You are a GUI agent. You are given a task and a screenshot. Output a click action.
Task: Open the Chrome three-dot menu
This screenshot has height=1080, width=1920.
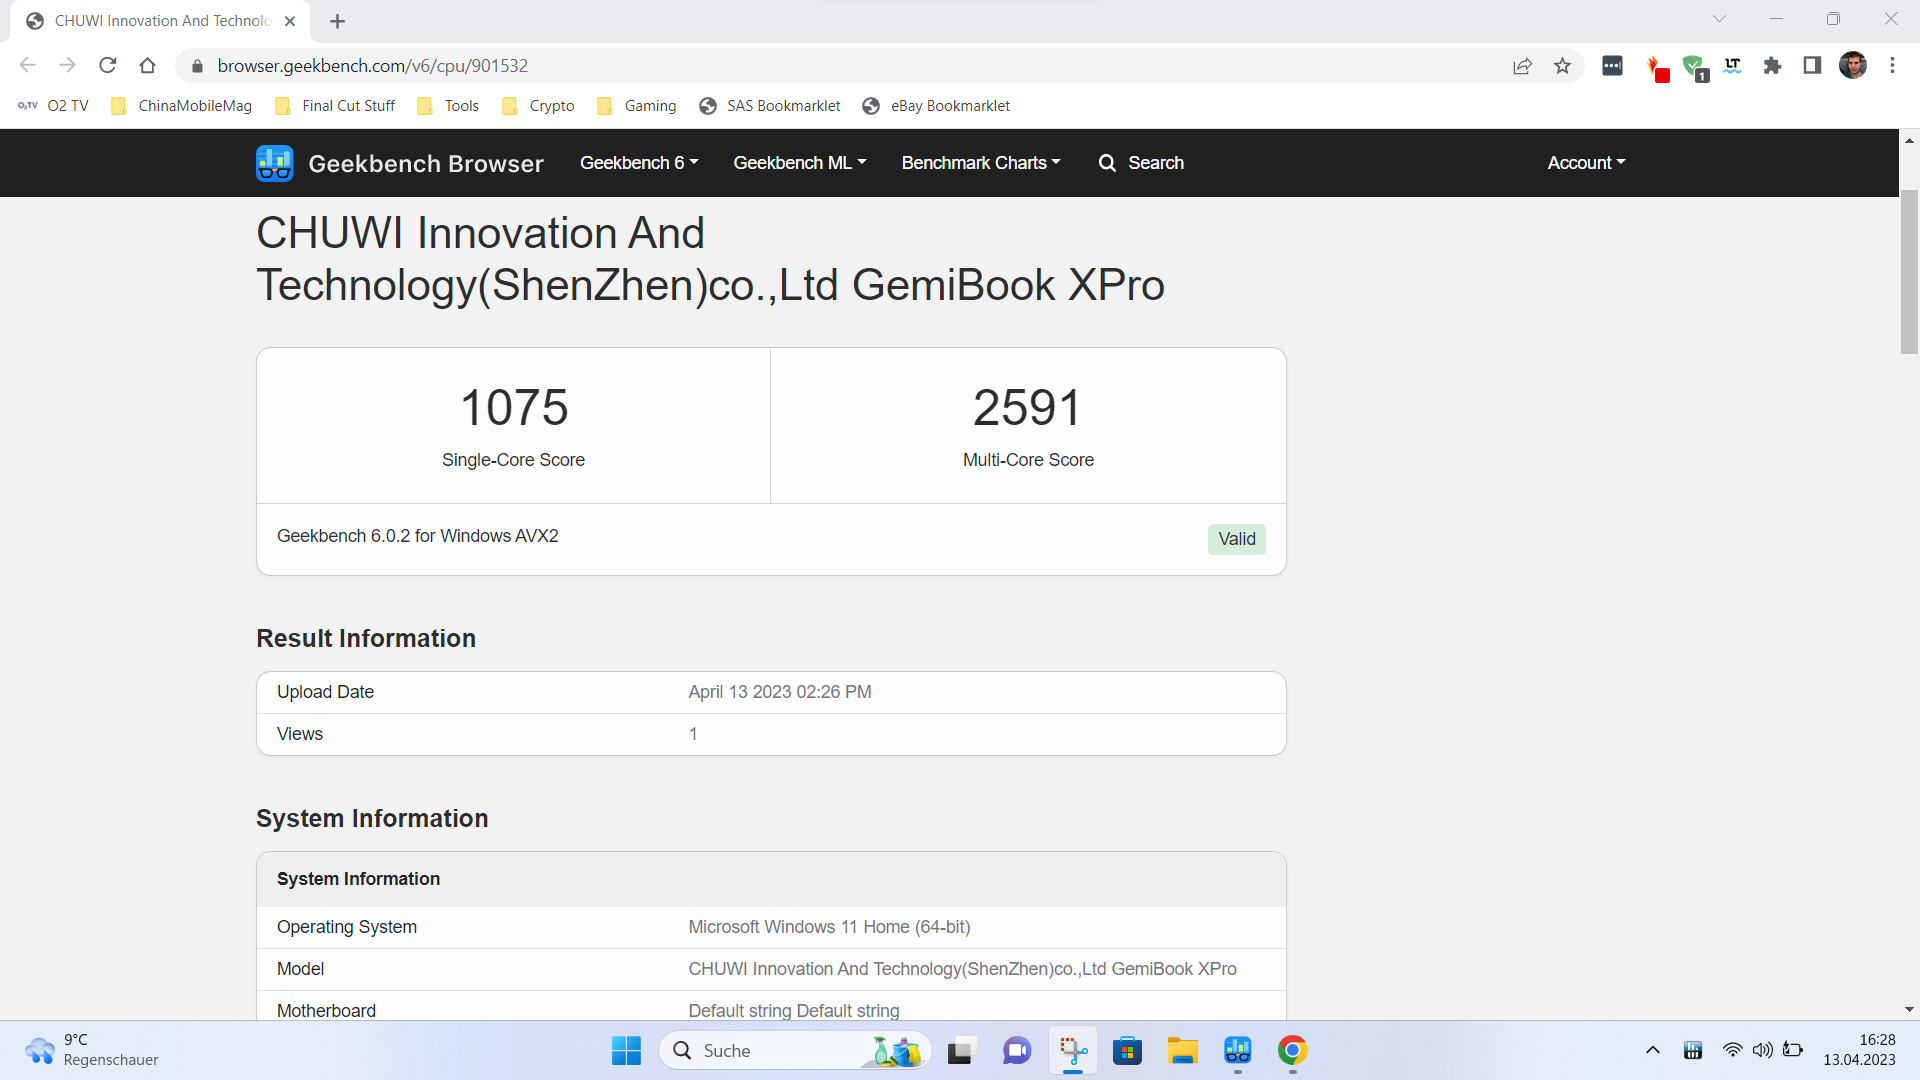[1892, 66]
